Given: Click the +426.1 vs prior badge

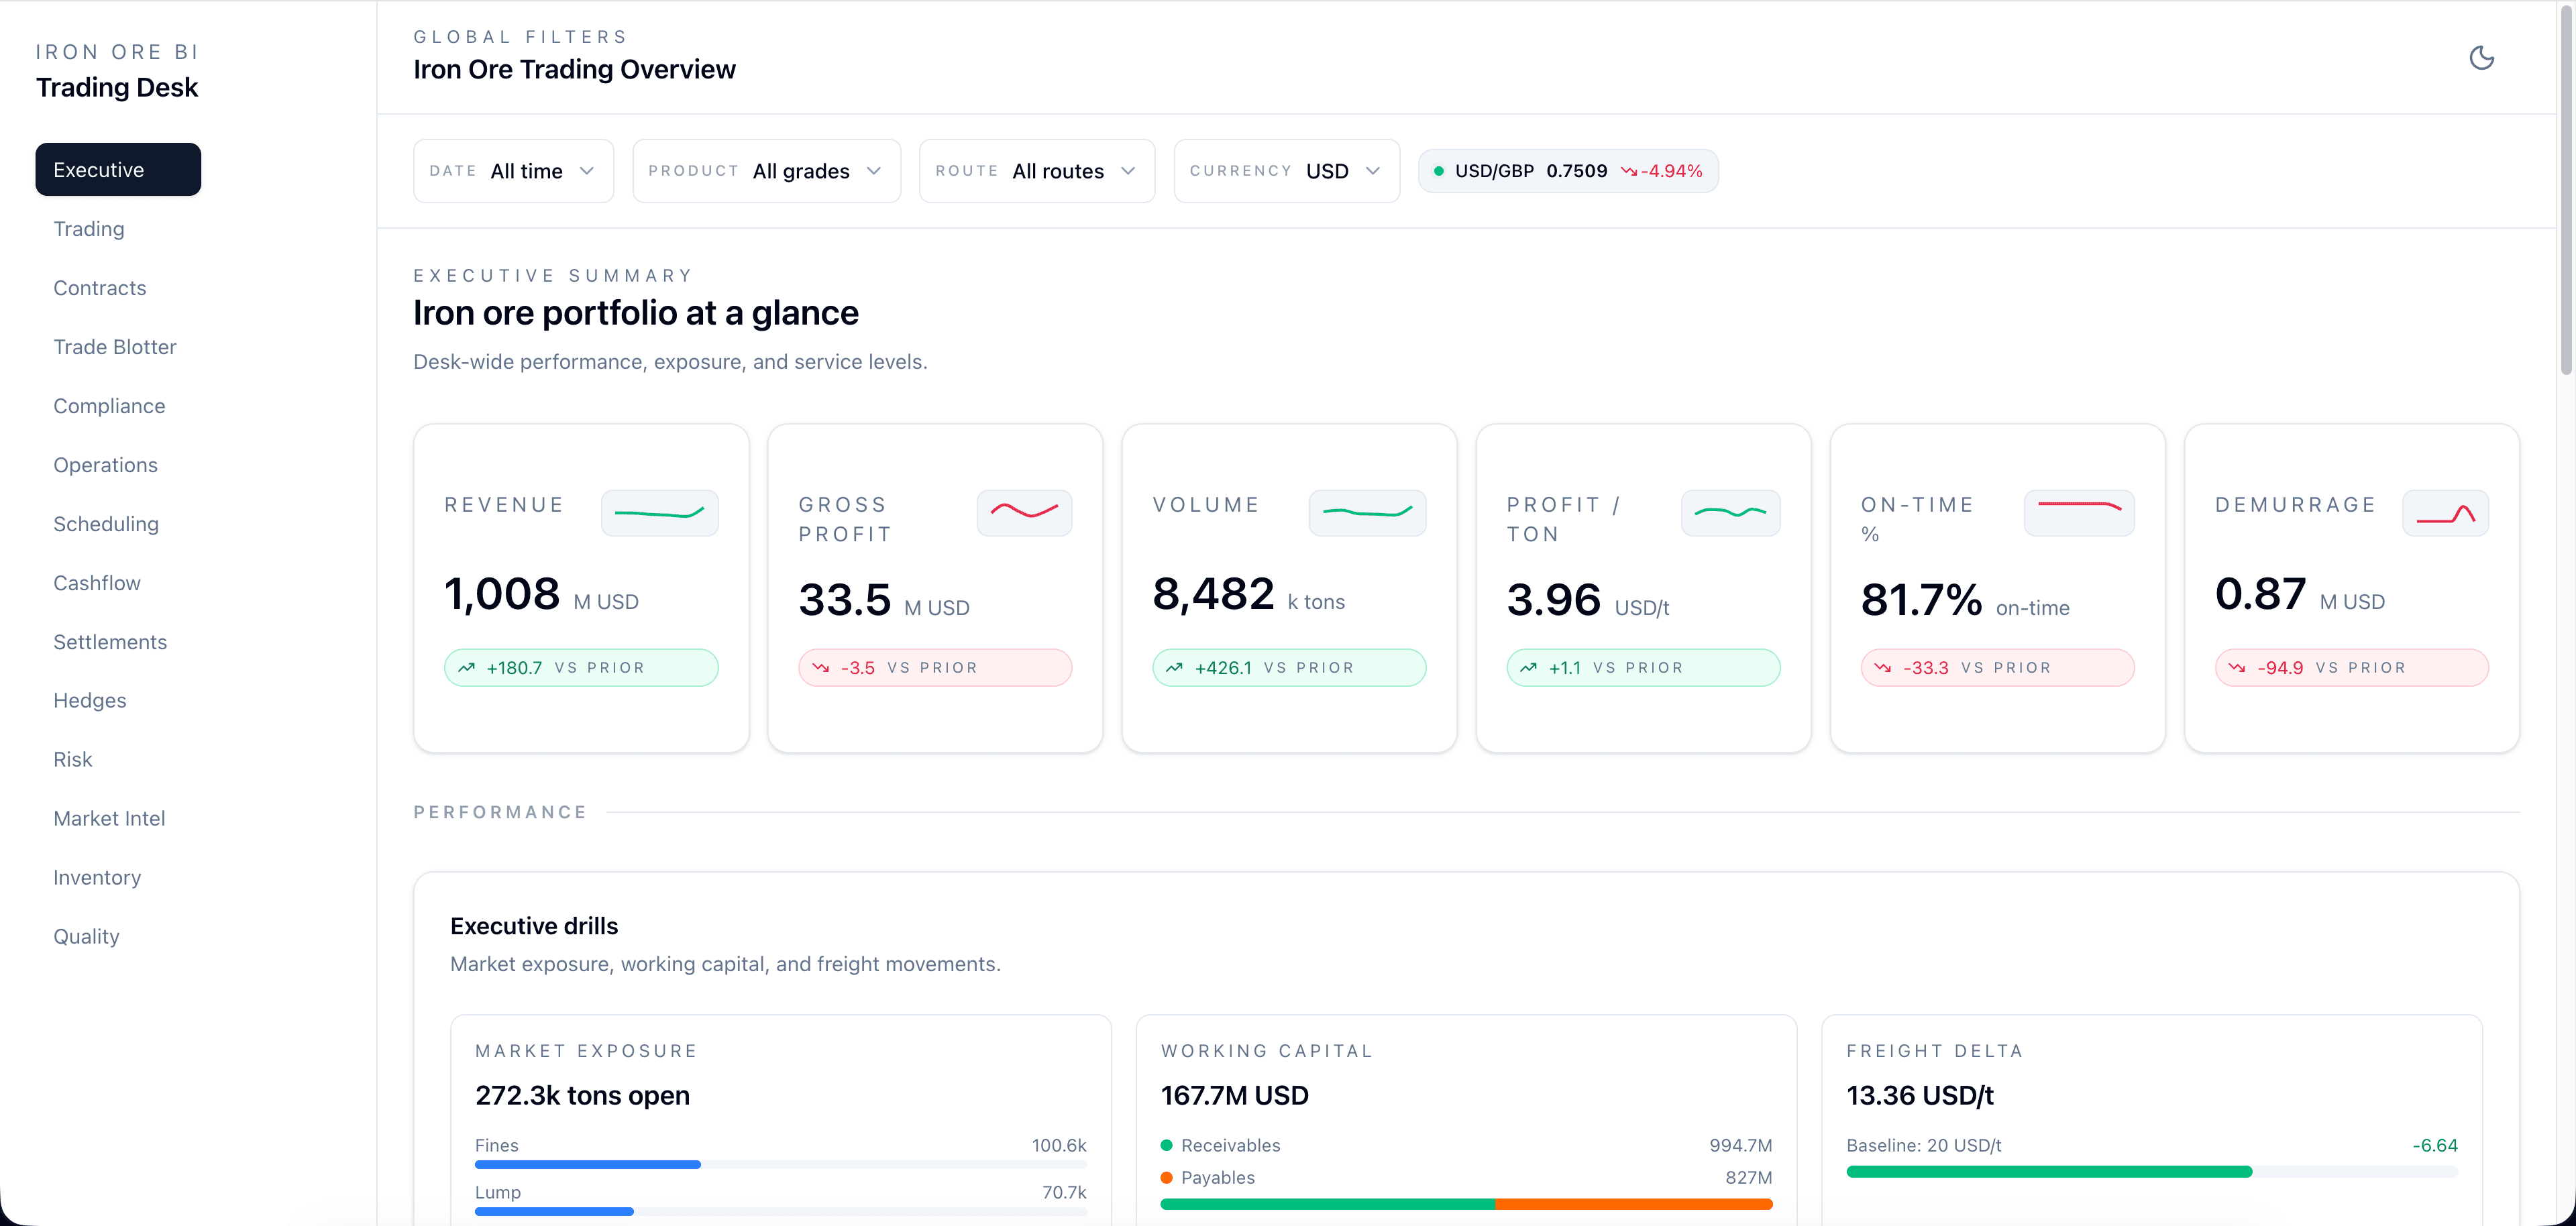Looking at the screenshot, I should click(x=1289, y=668).
